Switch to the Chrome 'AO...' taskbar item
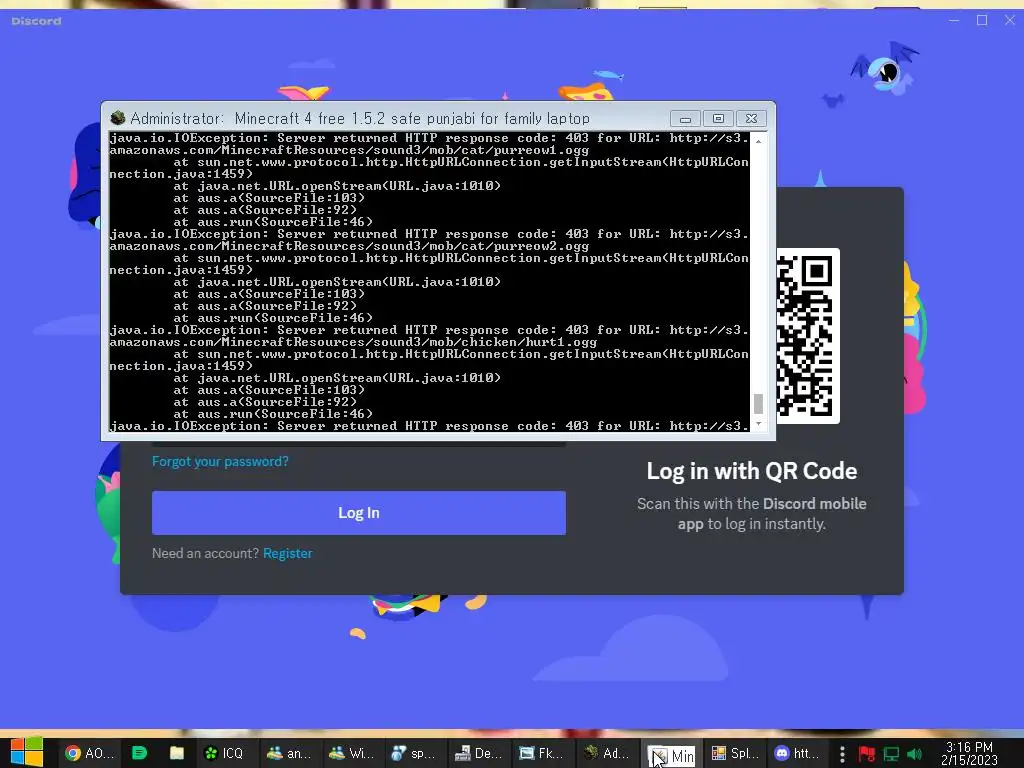This screenshot has height=768, width=1024. (89, 753)
